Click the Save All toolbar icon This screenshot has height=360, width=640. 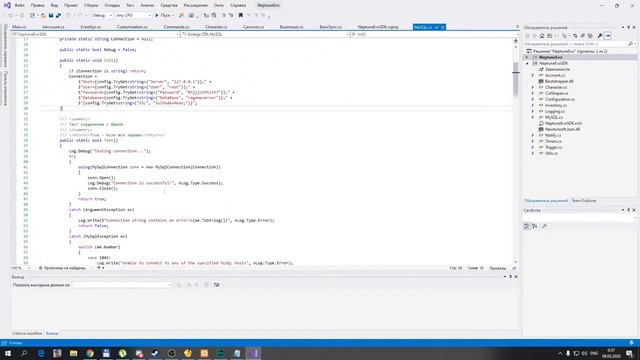coord(58,15)
